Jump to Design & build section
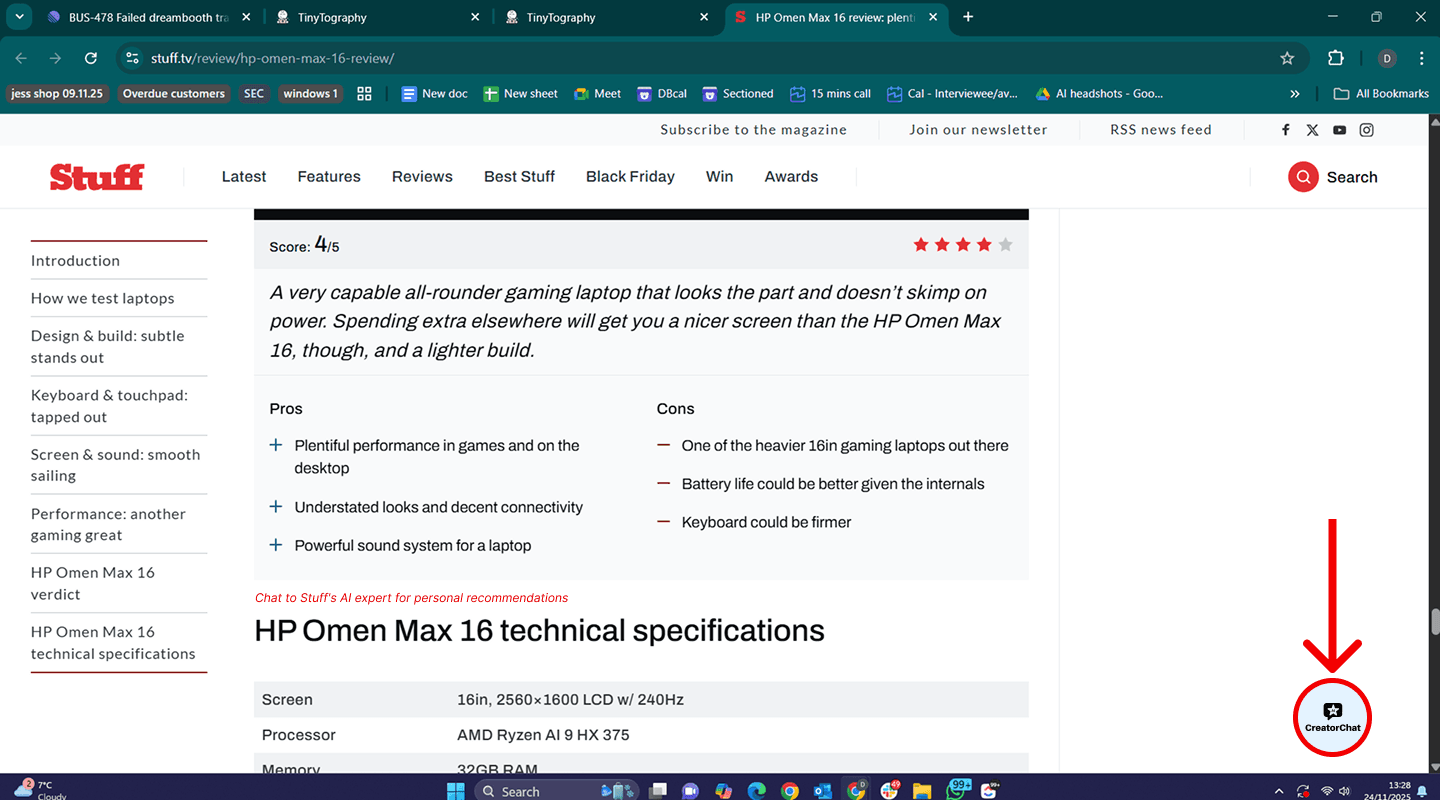This screenshot has width=1440, height=800. (108, 347)
